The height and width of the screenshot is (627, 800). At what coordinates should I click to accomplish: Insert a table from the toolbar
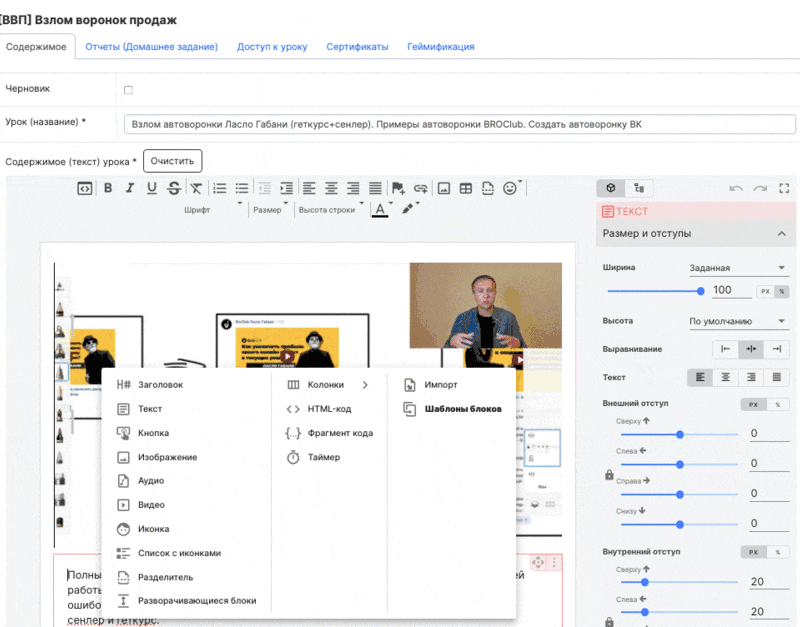pos(466,188)
